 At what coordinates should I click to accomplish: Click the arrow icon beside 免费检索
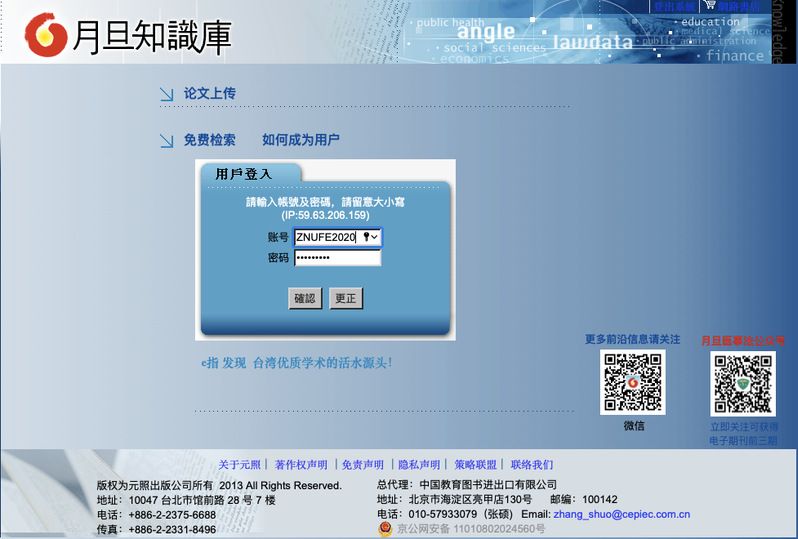pyautogui.click(x=166, y=141)
